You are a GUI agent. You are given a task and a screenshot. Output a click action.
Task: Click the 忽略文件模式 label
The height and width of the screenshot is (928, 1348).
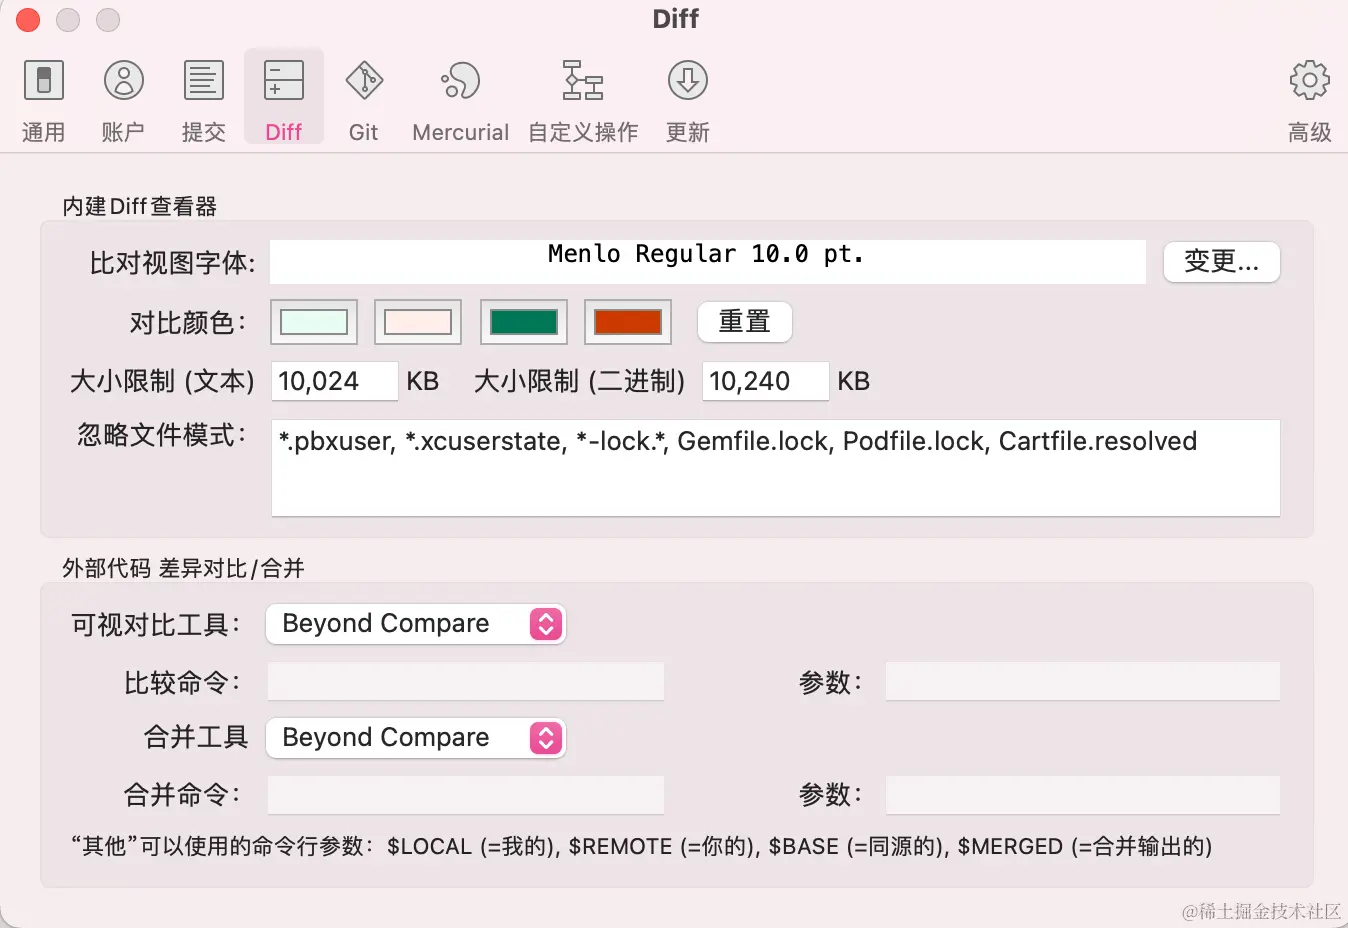pos(161,436)
